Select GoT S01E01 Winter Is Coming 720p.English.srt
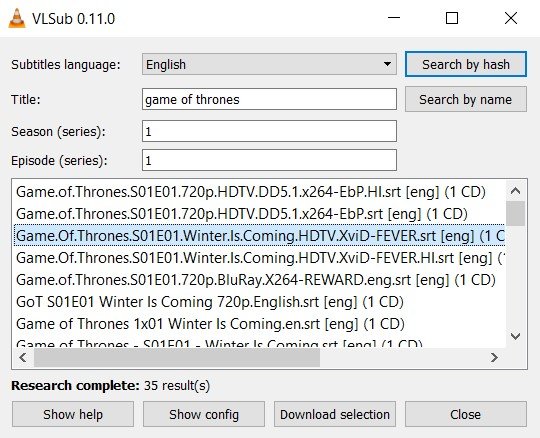Viewport: 540px width, 438px height. (260, 302)
